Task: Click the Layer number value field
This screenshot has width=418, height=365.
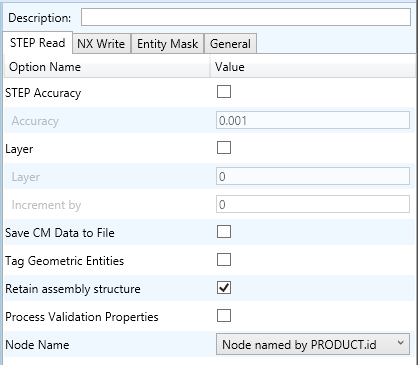Action: (313, 176)
